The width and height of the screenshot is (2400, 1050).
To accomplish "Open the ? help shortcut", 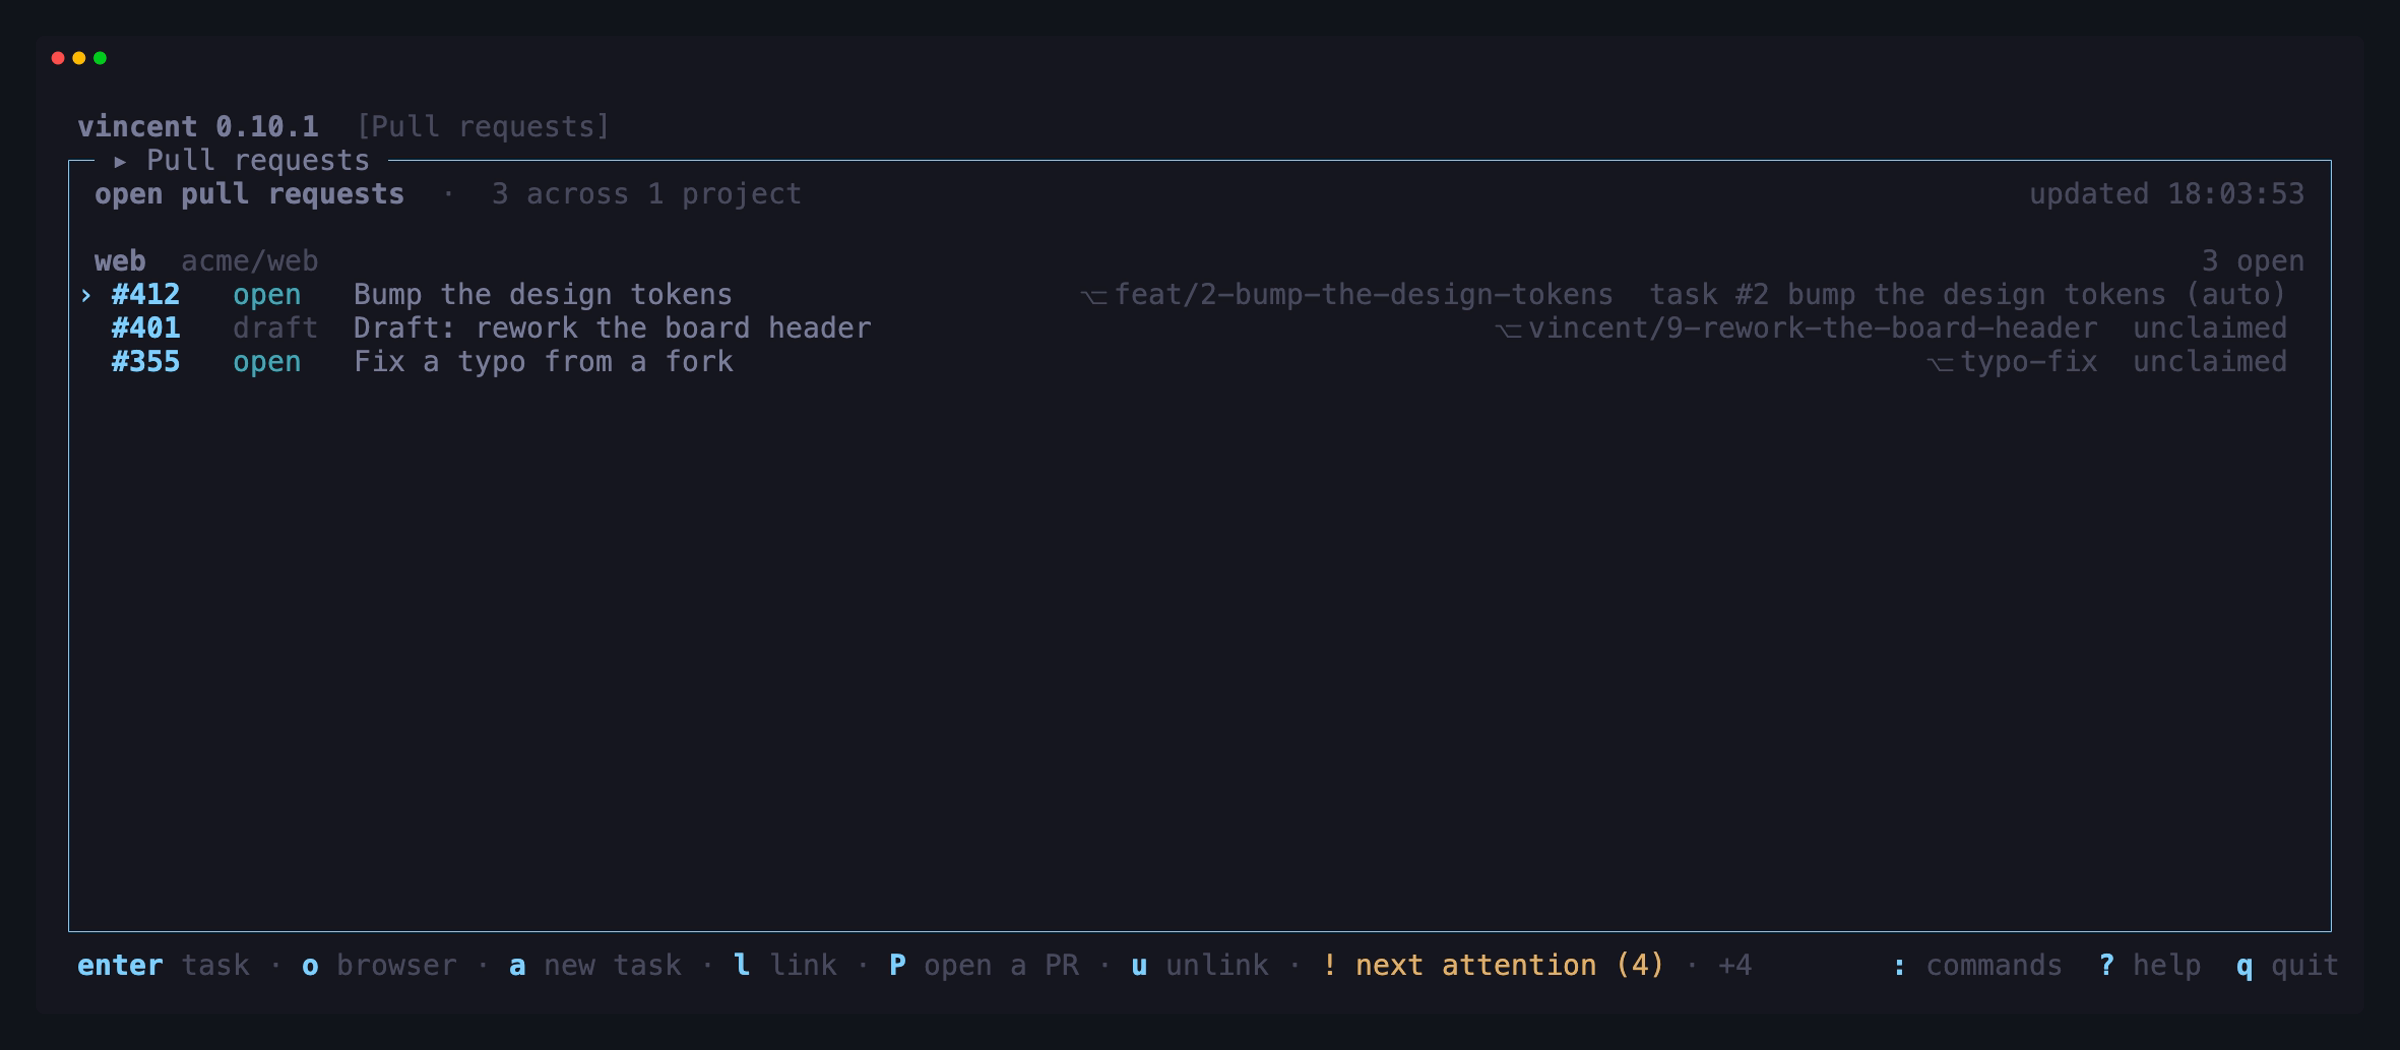I will click(x=2150, y=965).
